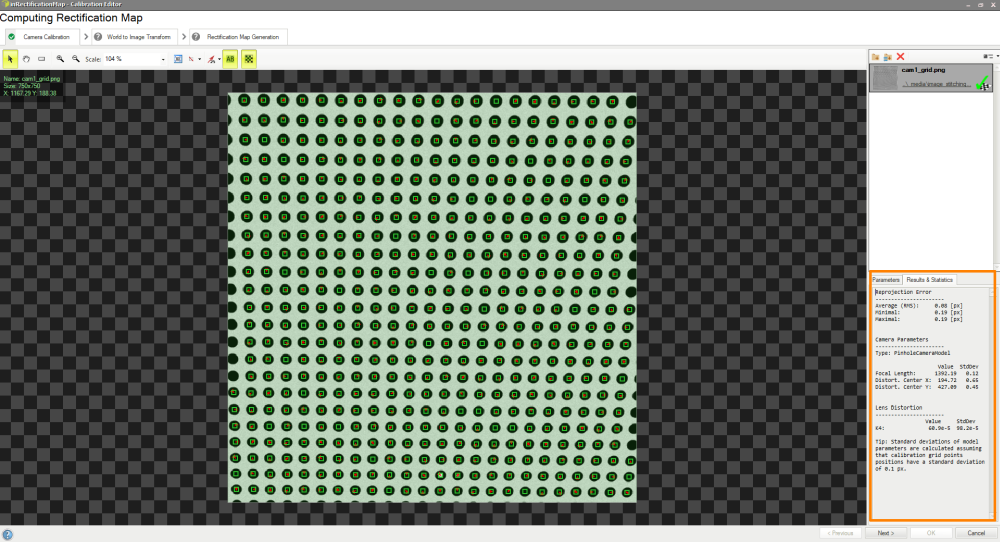Switch to the Results & Statistics tab
The image size is (1000, 542).
[x=929, y=280]
